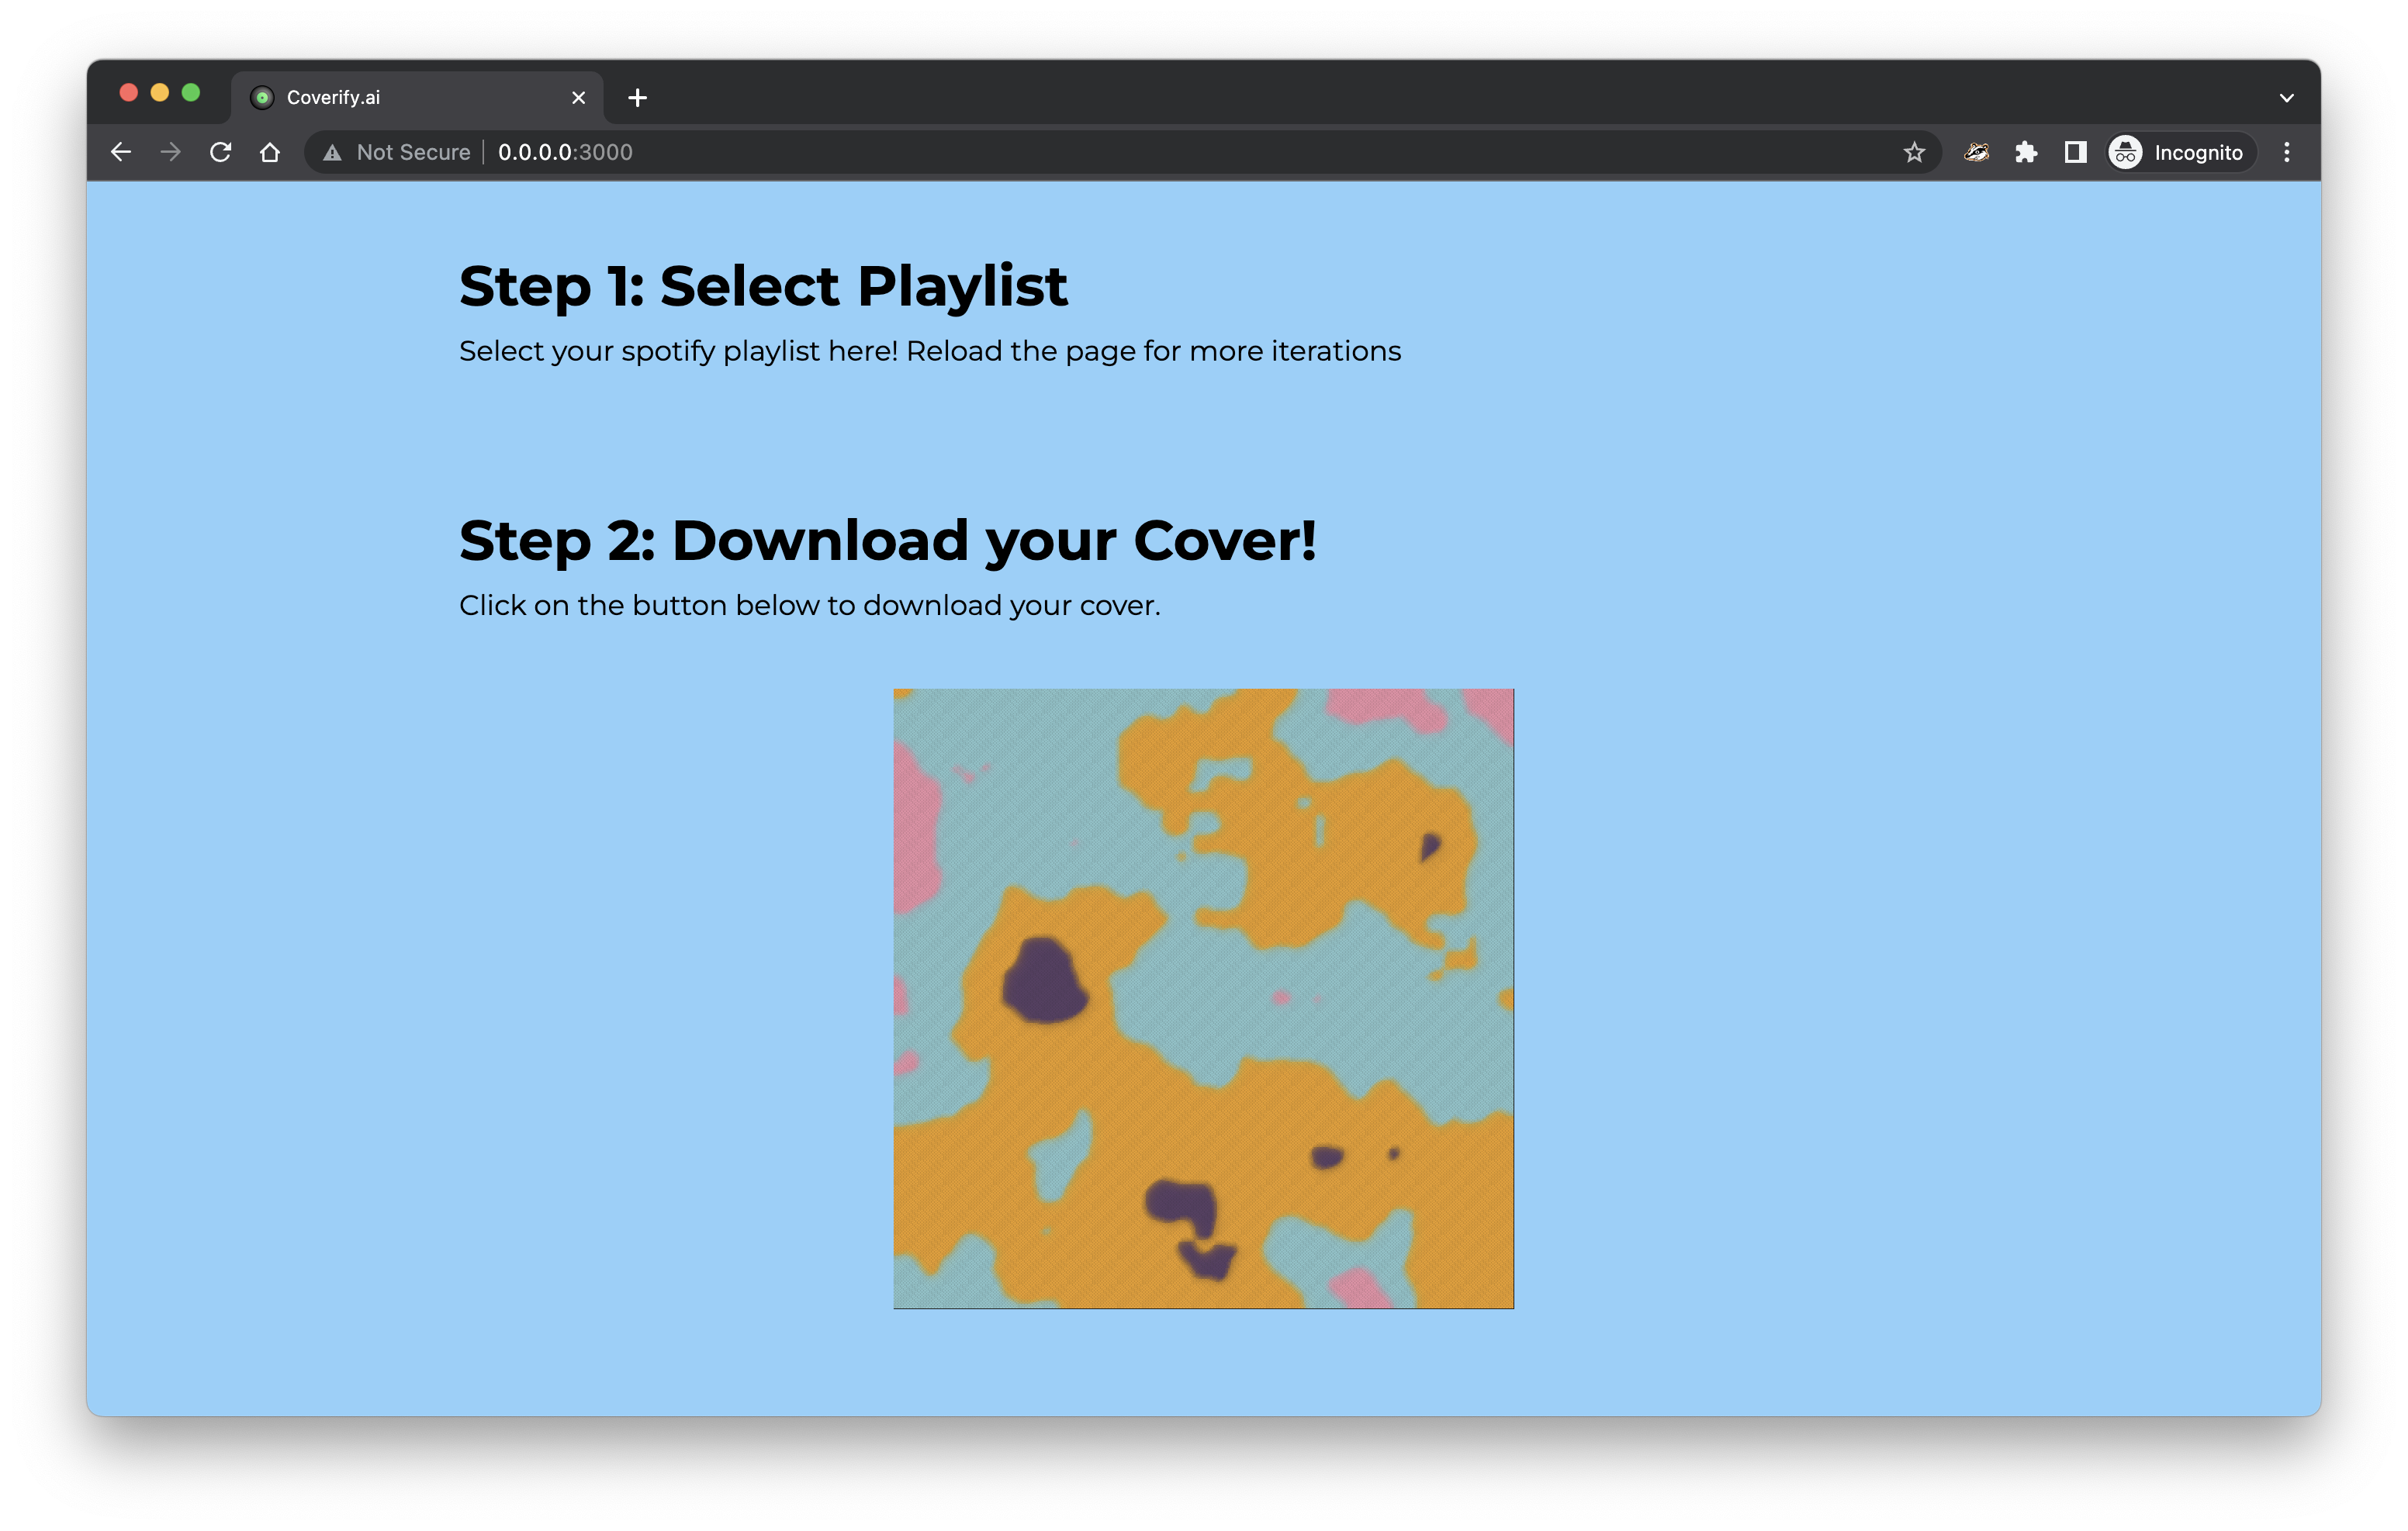This screenshot has width=2408, height=1531.
Task: Expand the tab search chevron
Action: tap(2286, 98)
